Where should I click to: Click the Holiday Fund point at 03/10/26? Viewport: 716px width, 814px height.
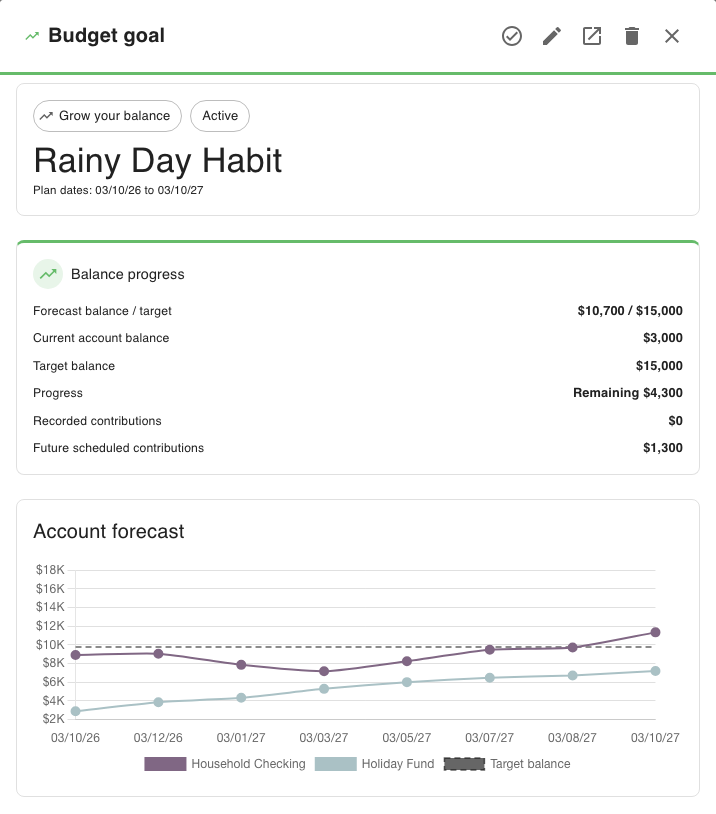75,711
